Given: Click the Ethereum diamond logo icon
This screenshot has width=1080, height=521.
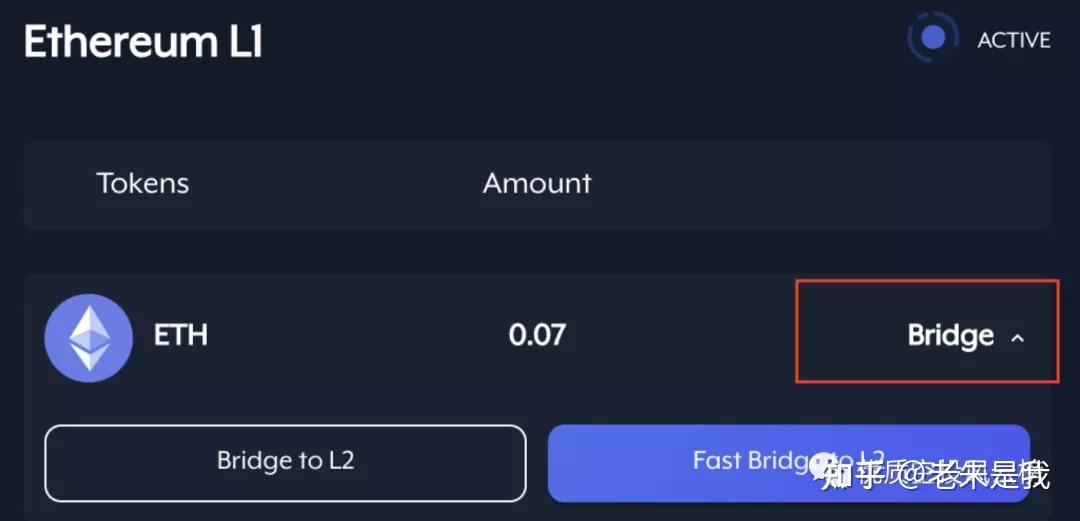Looking at the screenshot, I should point(88,338).
